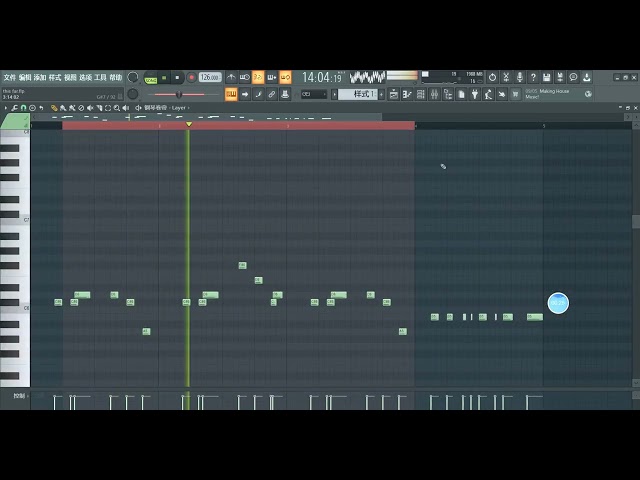The image size is (640, 480).
Task: Open the 工具 menu
Action: coord(100,77)
